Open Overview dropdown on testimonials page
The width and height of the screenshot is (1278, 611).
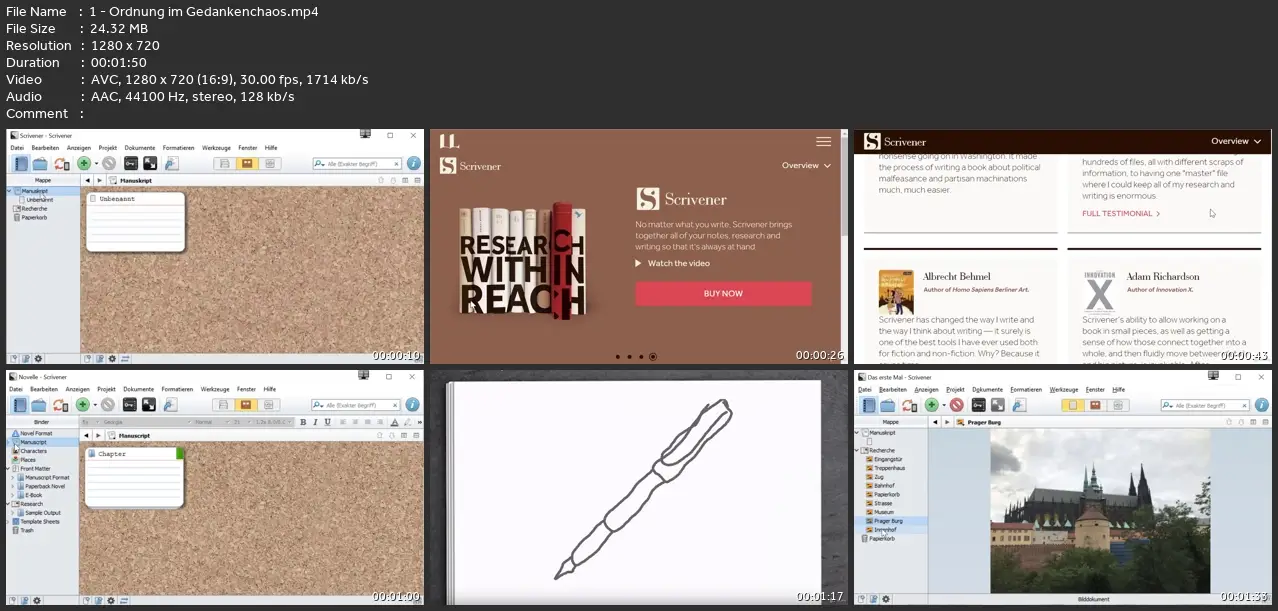pyautogui.click(x=1236, y=142)
